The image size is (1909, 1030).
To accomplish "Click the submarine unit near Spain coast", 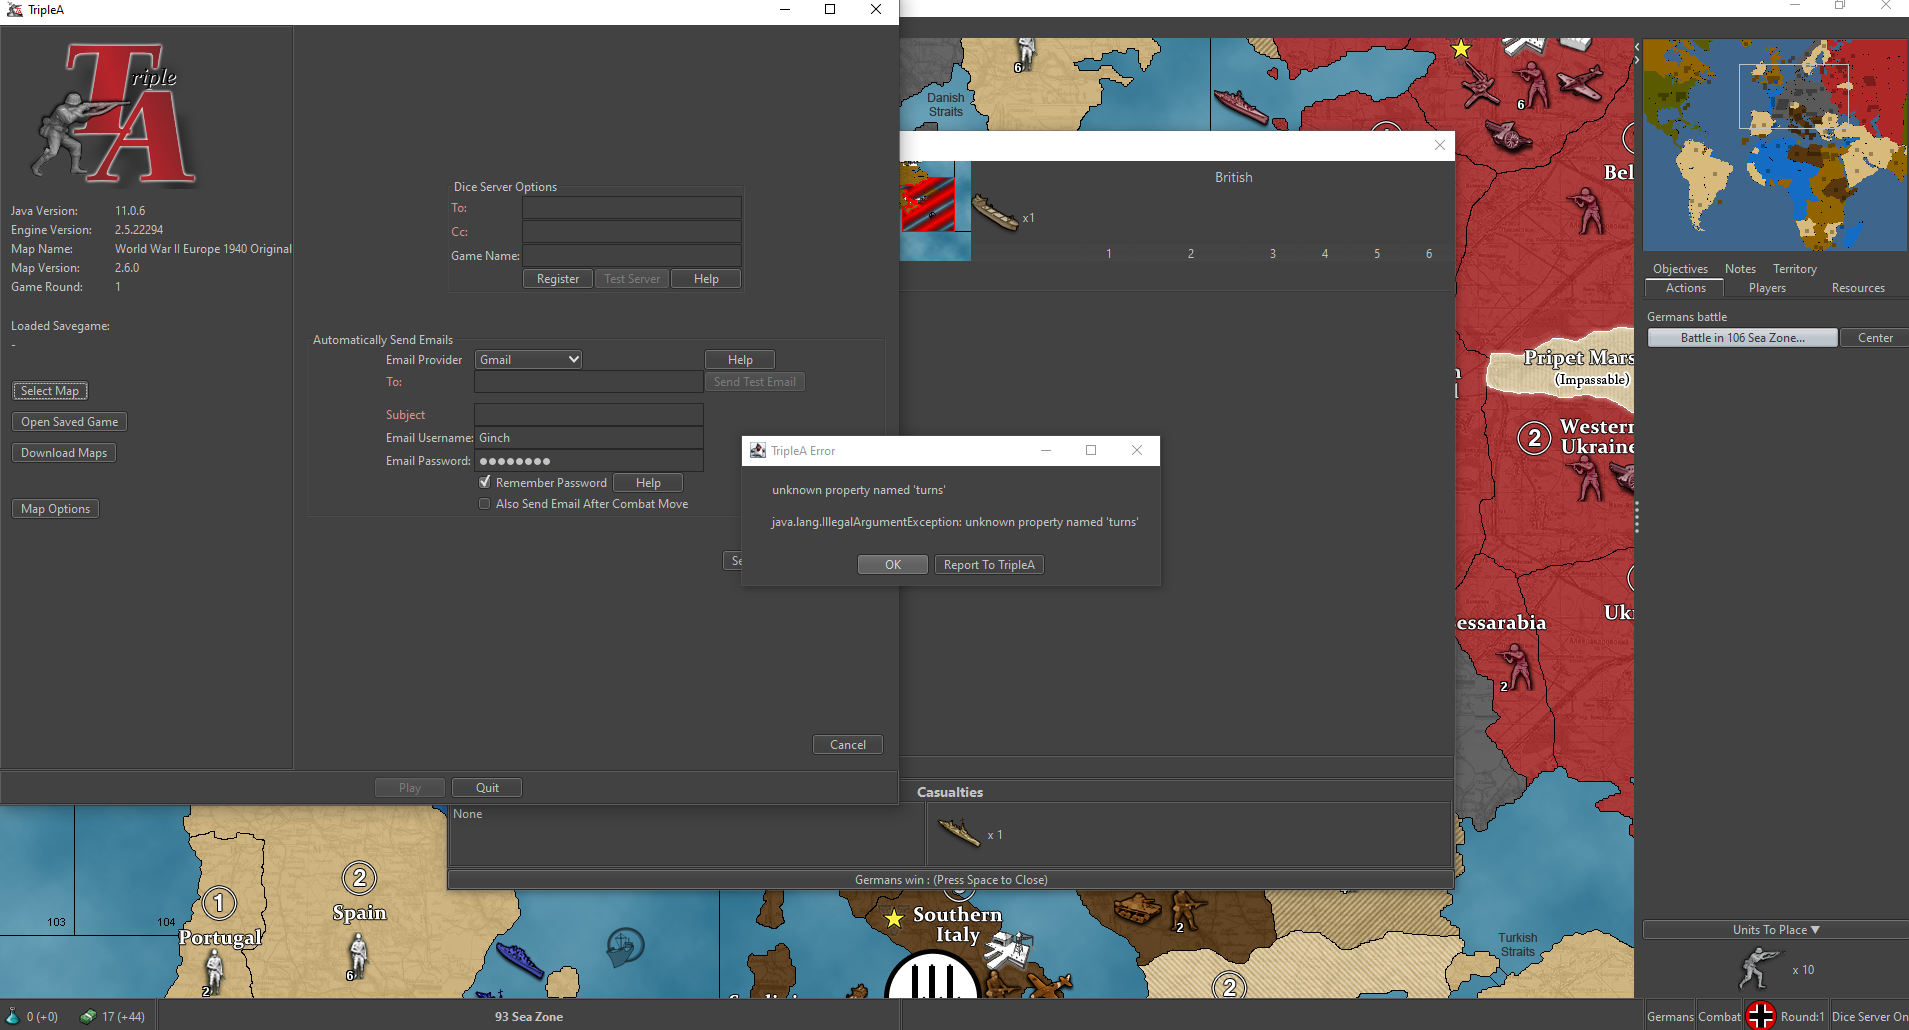I will 520,958.
